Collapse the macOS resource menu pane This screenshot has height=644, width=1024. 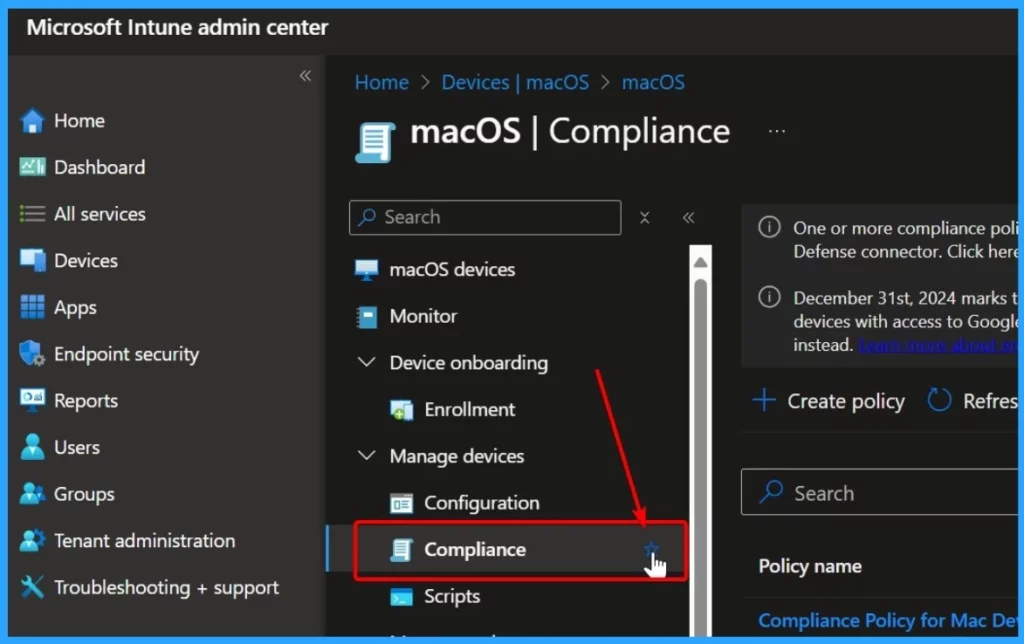[688, 217]
